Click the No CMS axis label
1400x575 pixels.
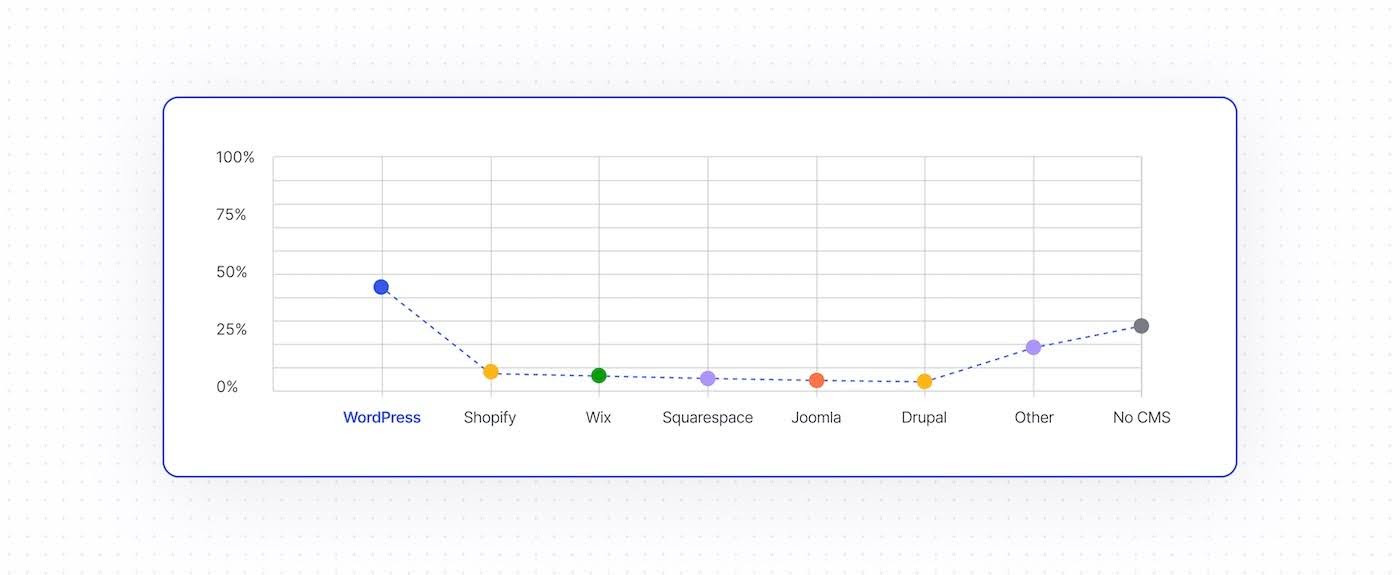point(1142,418)
